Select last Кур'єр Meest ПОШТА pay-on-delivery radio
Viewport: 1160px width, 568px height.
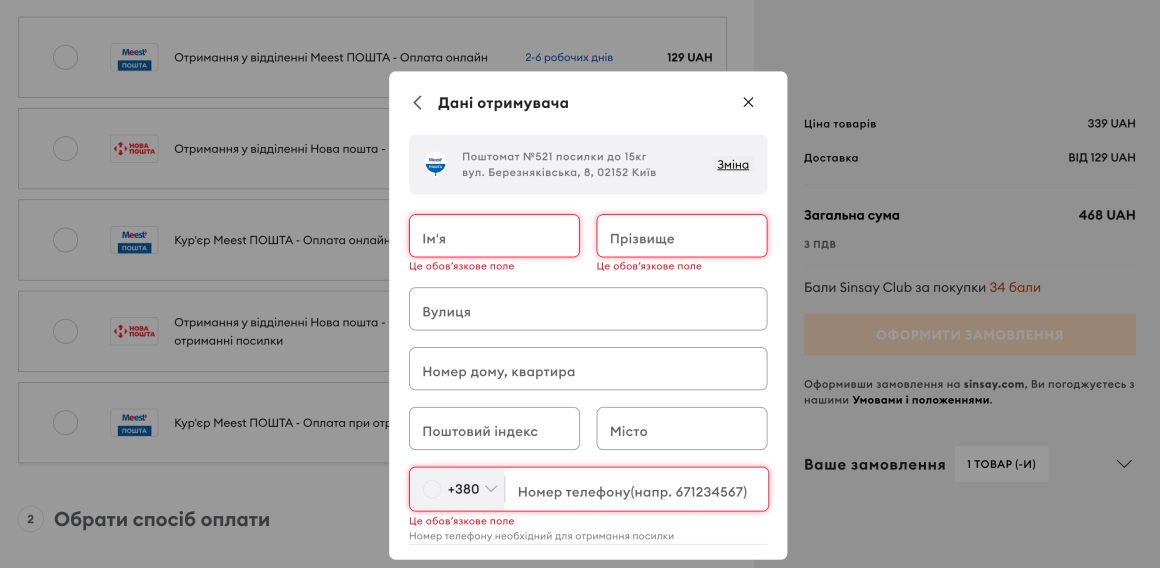65,423
